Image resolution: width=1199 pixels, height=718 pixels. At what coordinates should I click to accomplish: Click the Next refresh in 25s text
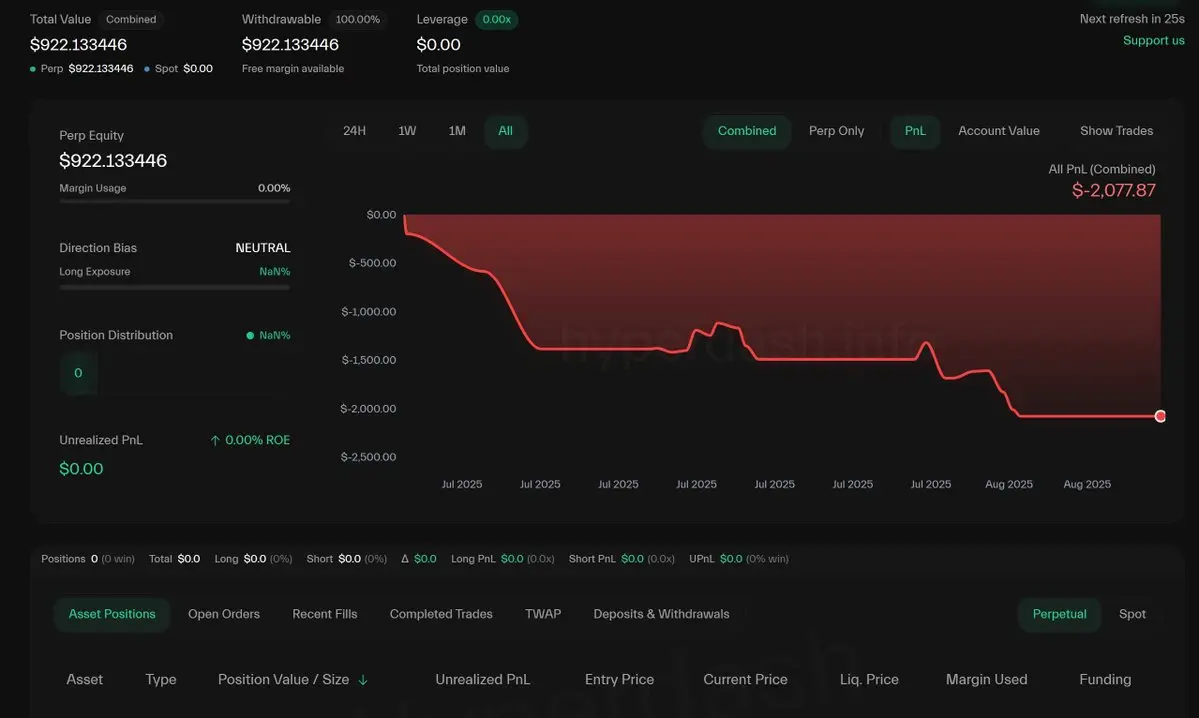pos(1132,18)
